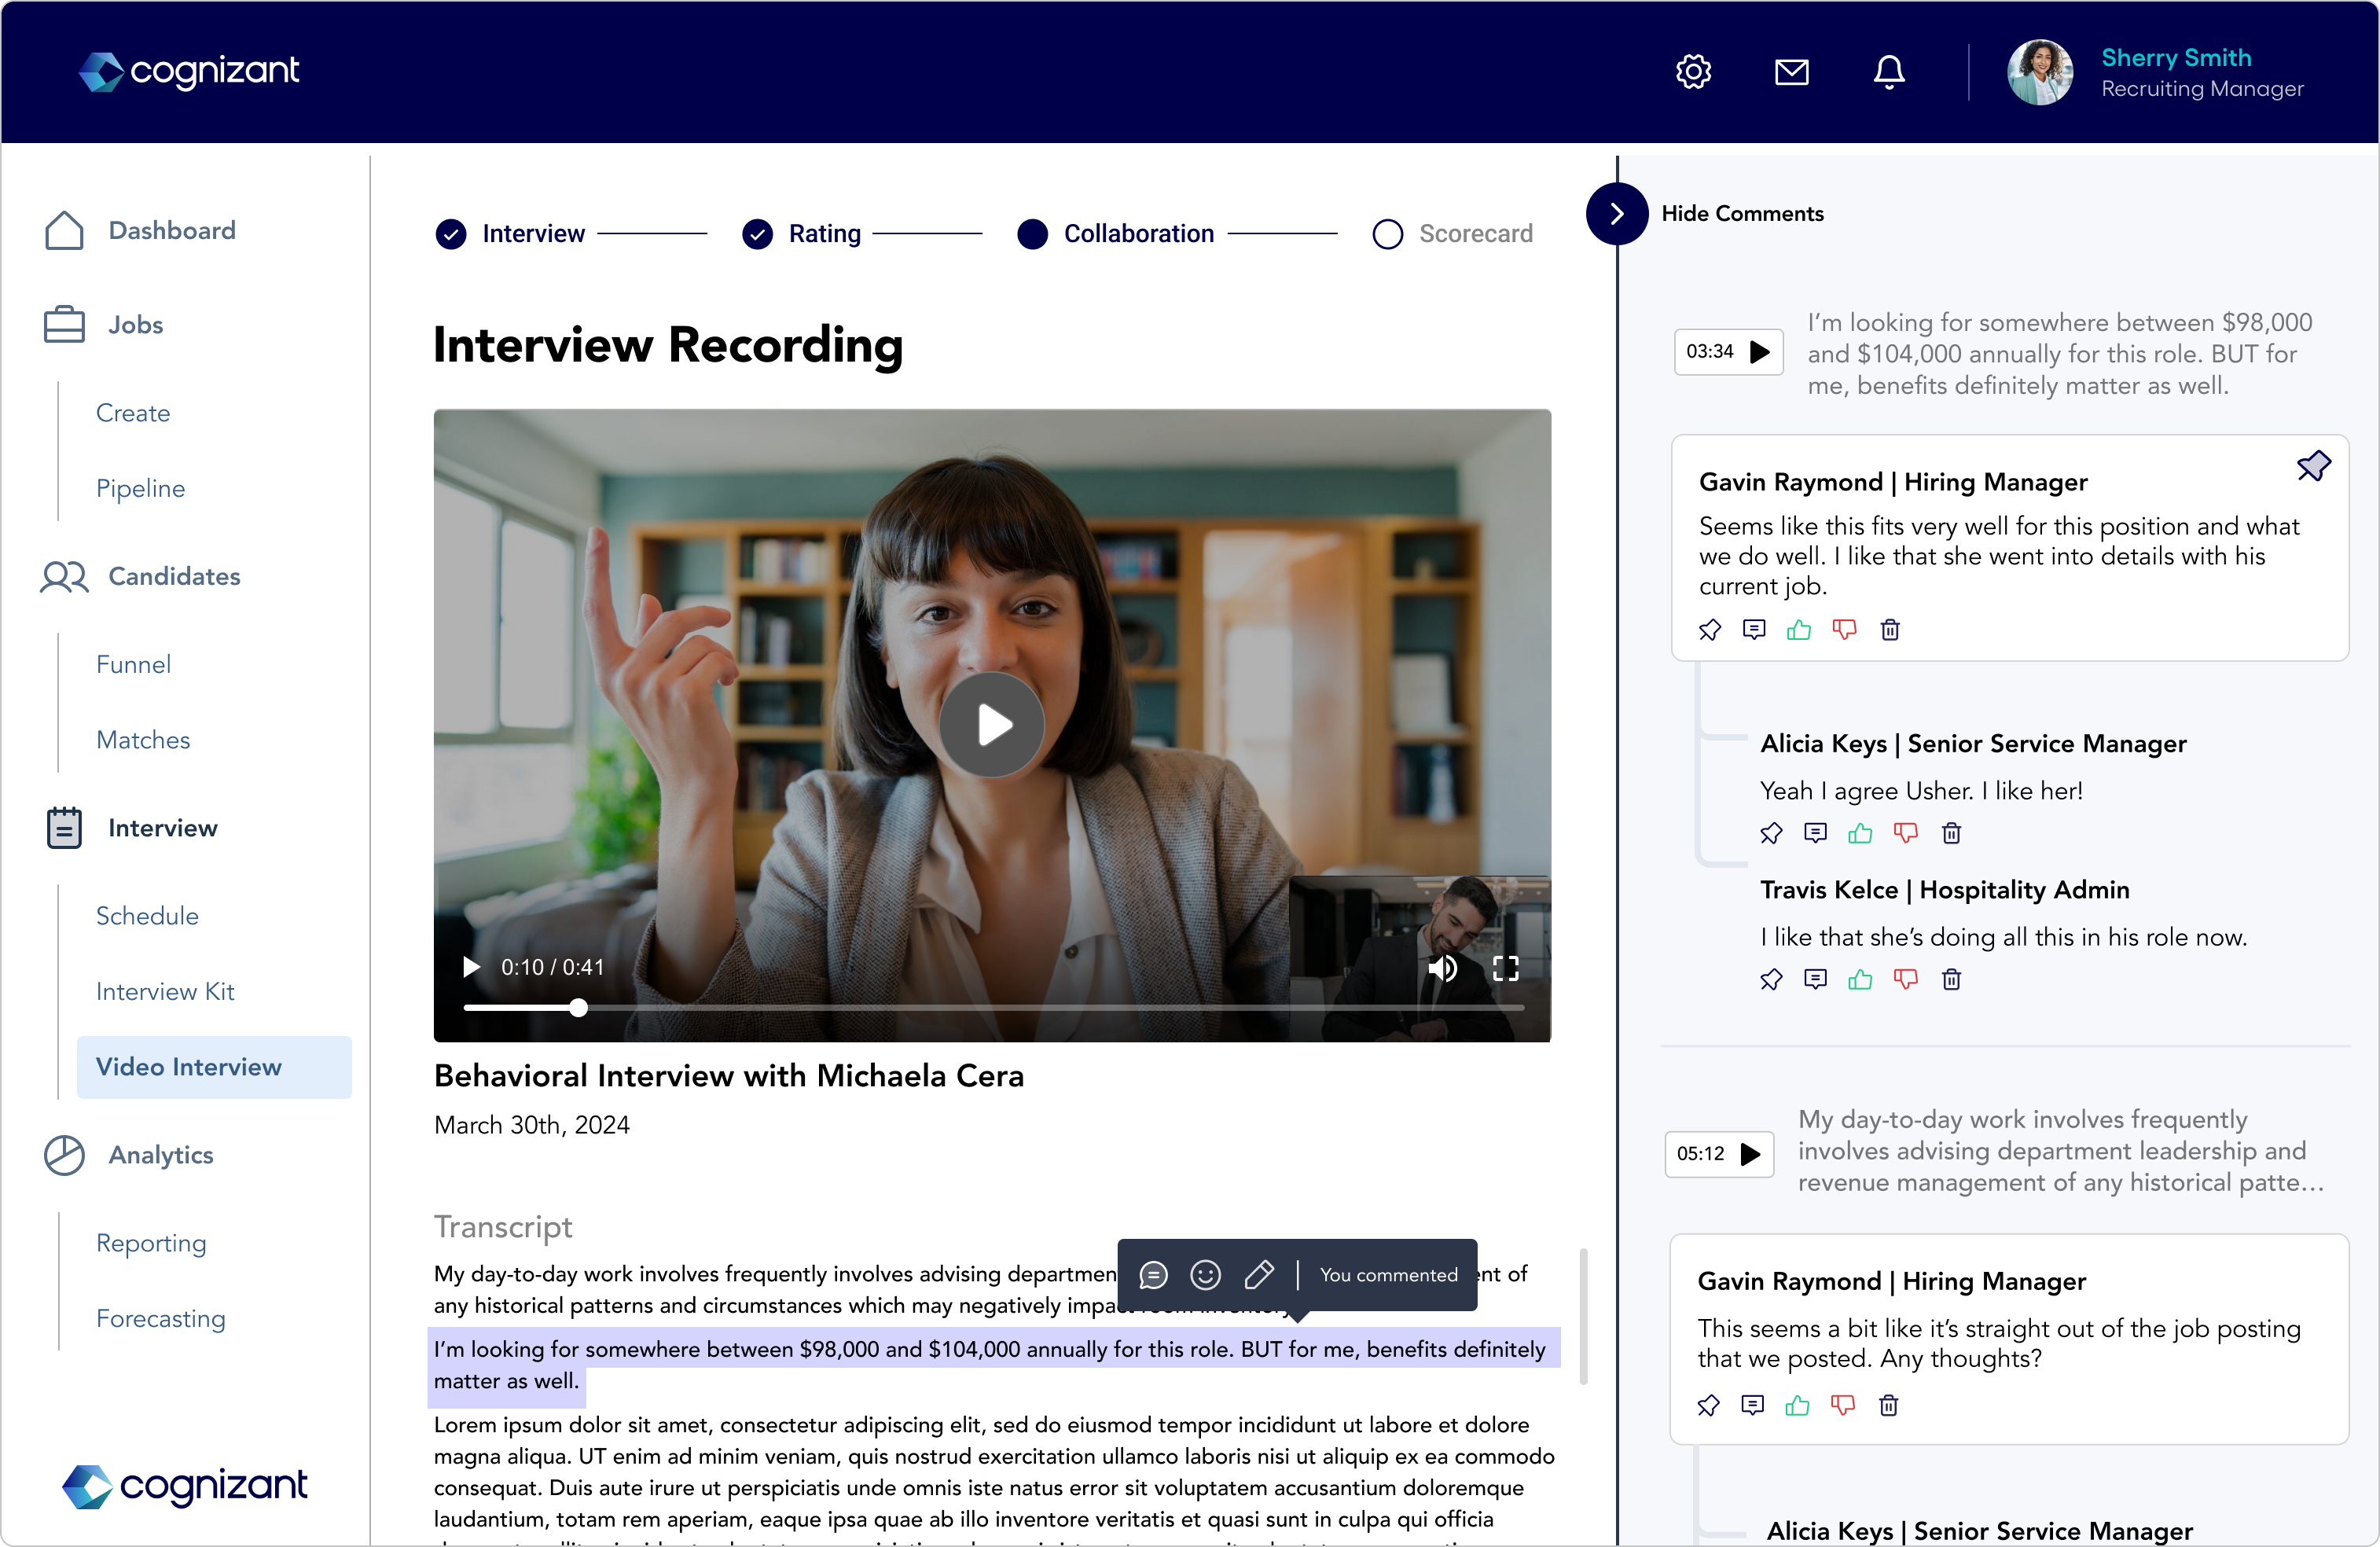2380x1547 pixels.
Task: Open the mail envelope icon
Action: coord(1791,71)
